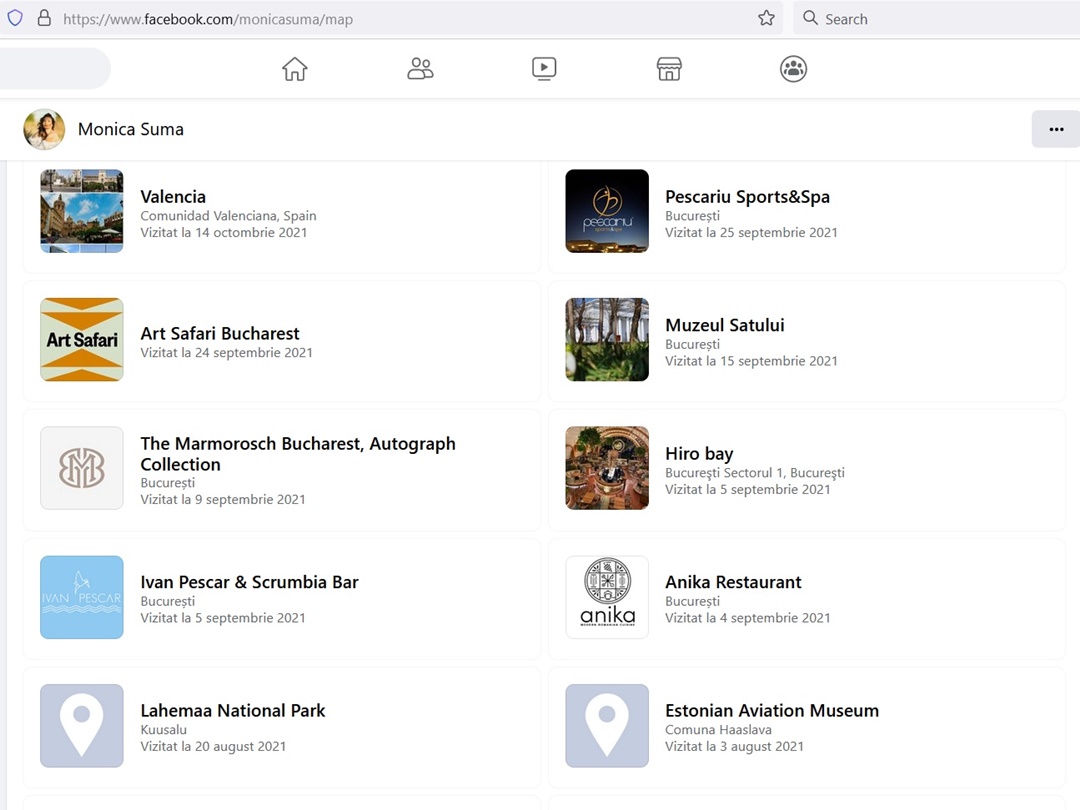Open Hiro bay place link
This screenshot has height=810, width=1080.
[x=699, y=454]
